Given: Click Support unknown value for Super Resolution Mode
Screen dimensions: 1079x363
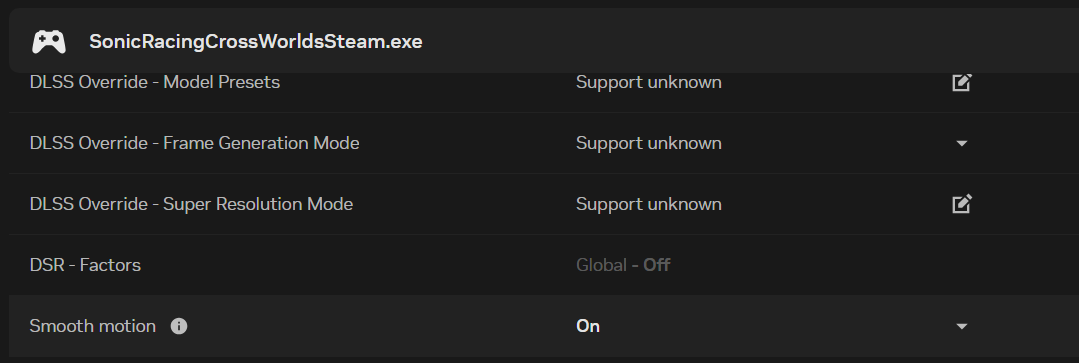Looking at the screenshot, I should 649,204.
